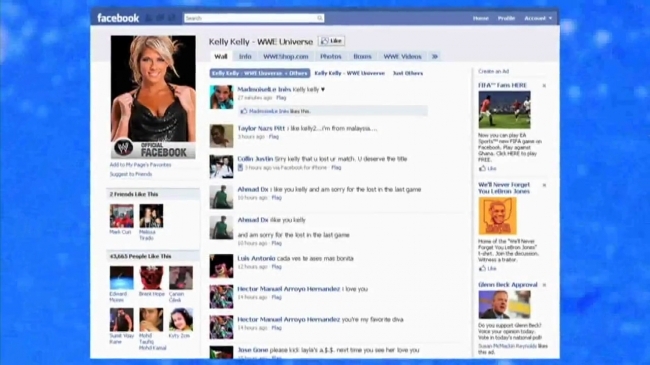Open LeBron Jones ad image
Image resolution: width=650 pixels, height=365 pixels.
click(x=497, y=216)
